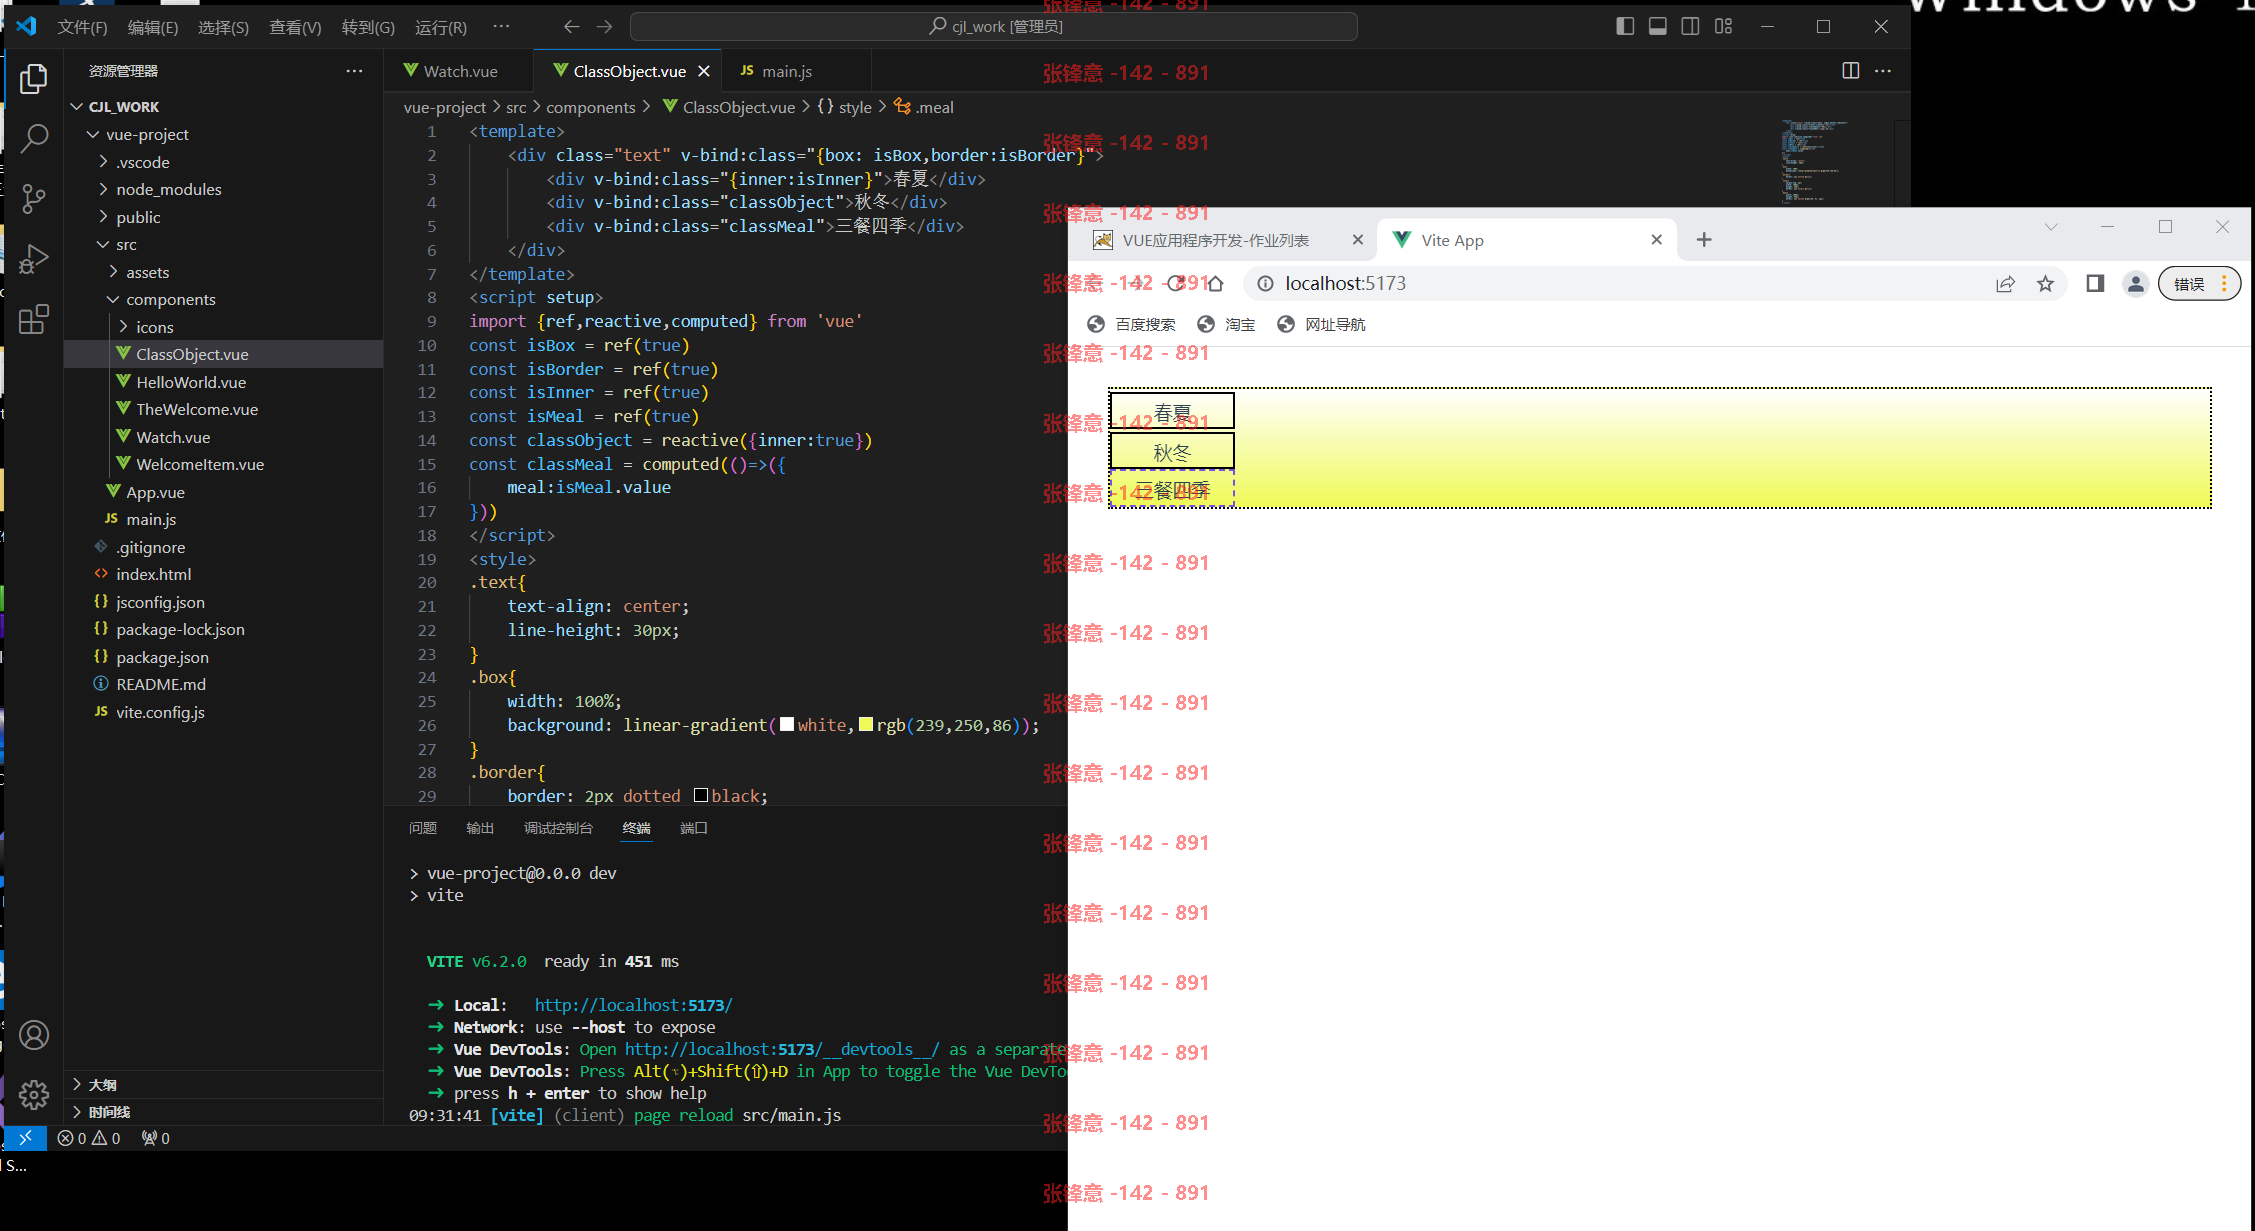Click the rgb(239,250,86) color swatch

click(x=866, y=724)
